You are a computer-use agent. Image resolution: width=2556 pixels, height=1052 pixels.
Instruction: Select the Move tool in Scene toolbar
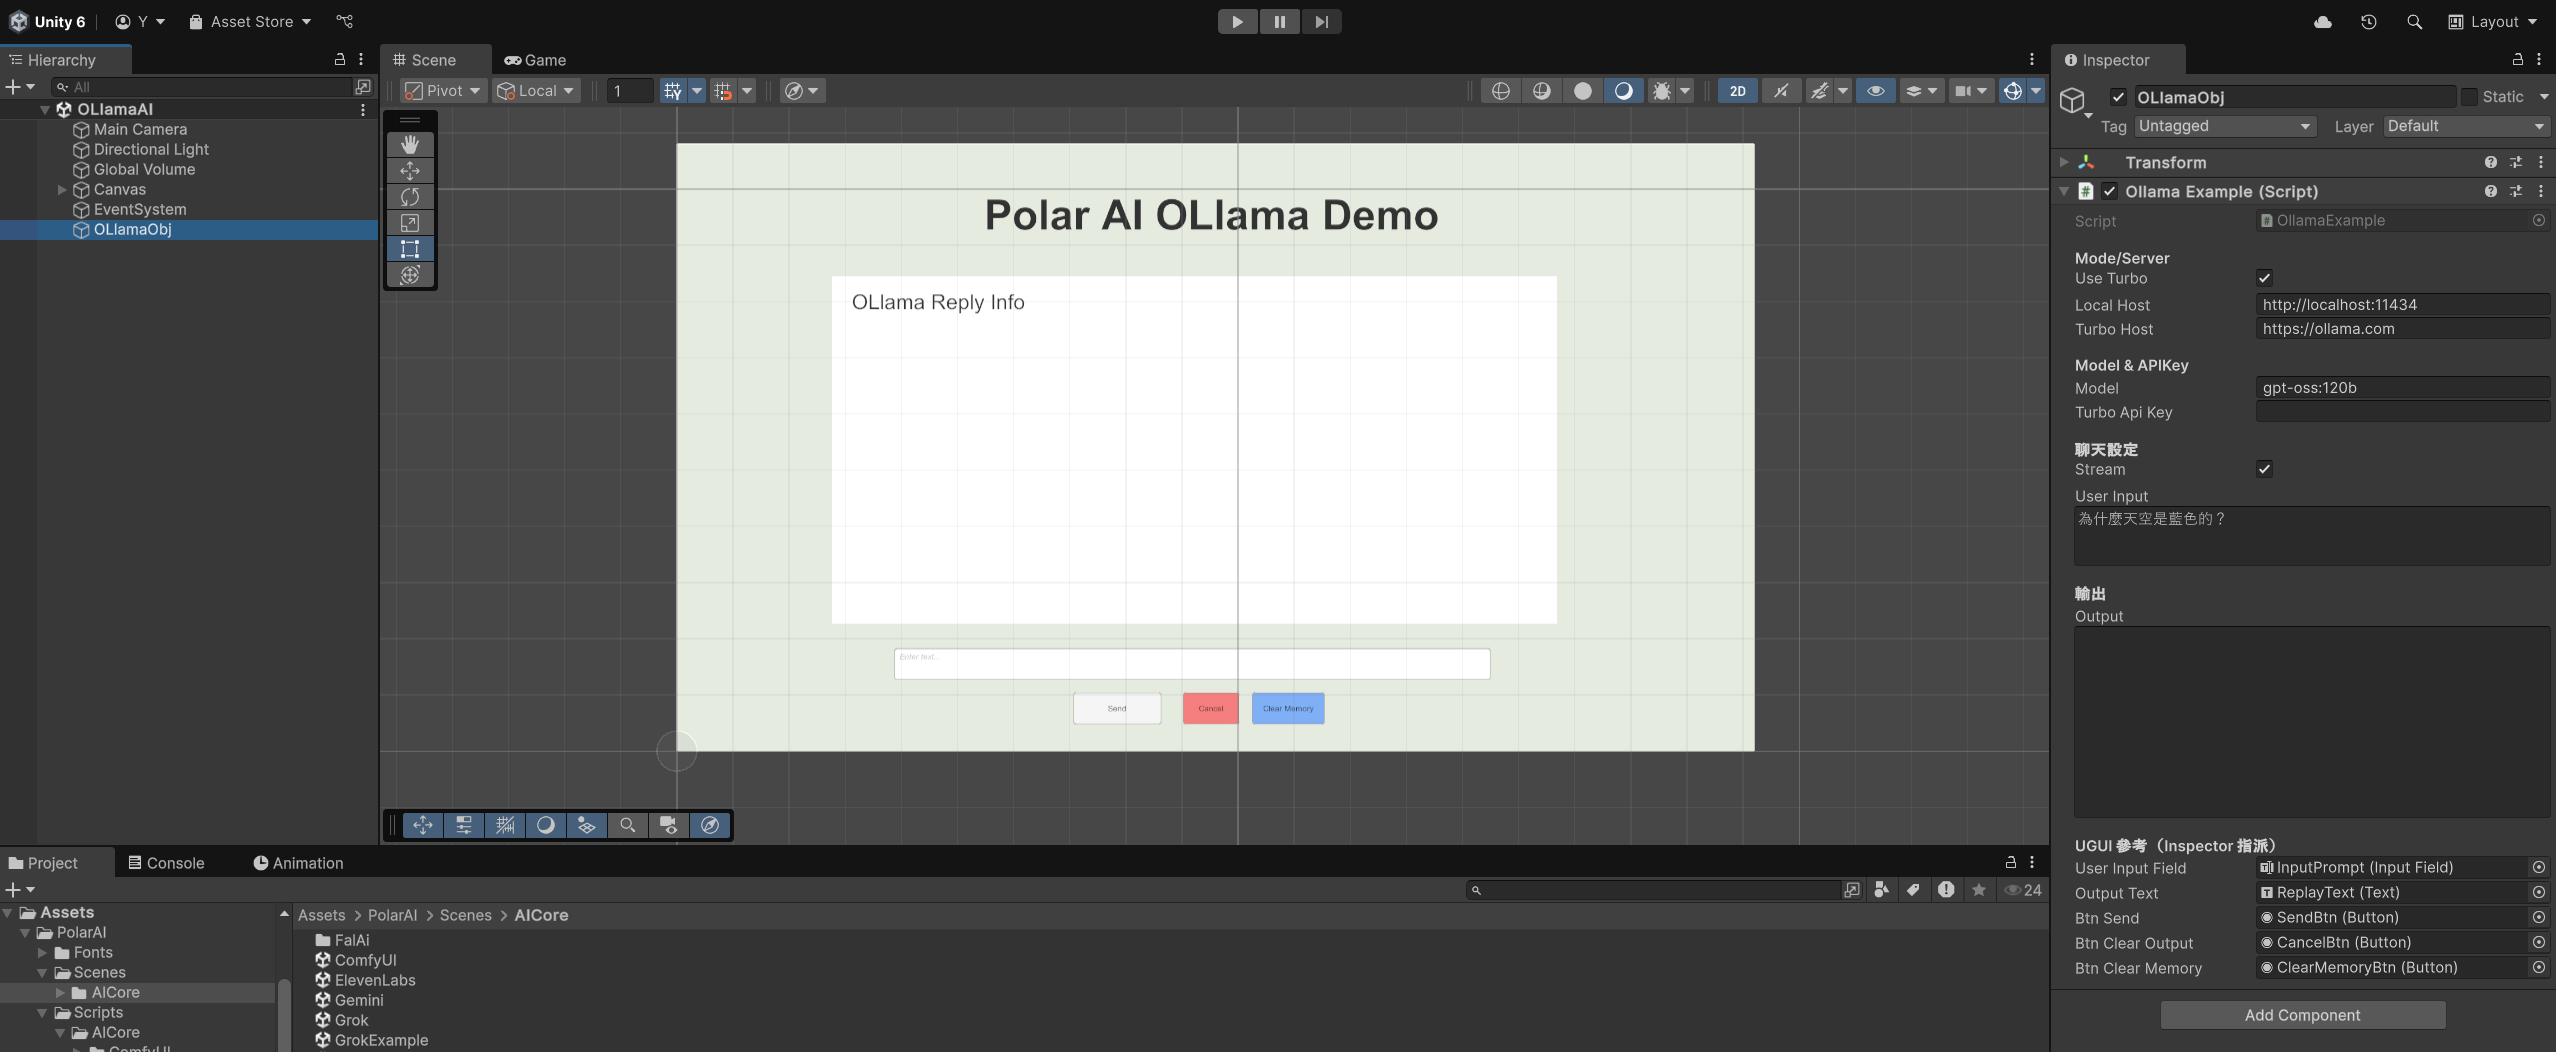[x=410, y=171]
